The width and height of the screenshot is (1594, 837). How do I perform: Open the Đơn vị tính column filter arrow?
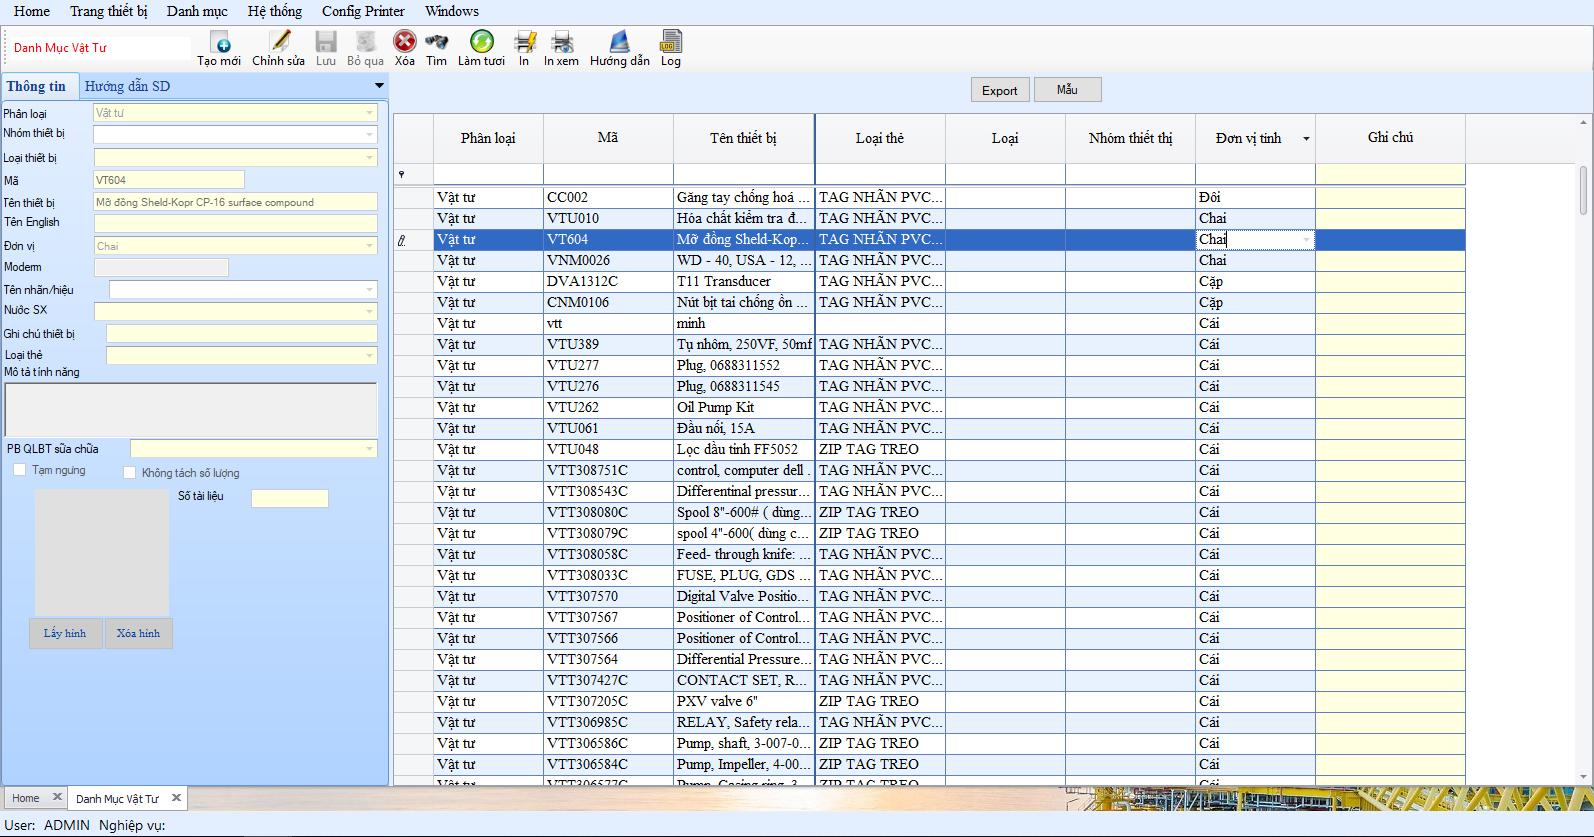coord(1305,139)
